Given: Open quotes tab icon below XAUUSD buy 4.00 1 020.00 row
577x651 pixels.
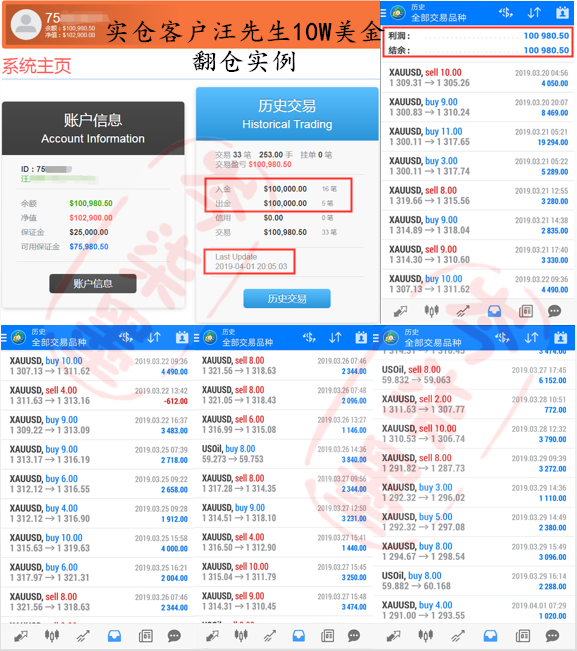Looking at the screenshot, I should point(393,636).
